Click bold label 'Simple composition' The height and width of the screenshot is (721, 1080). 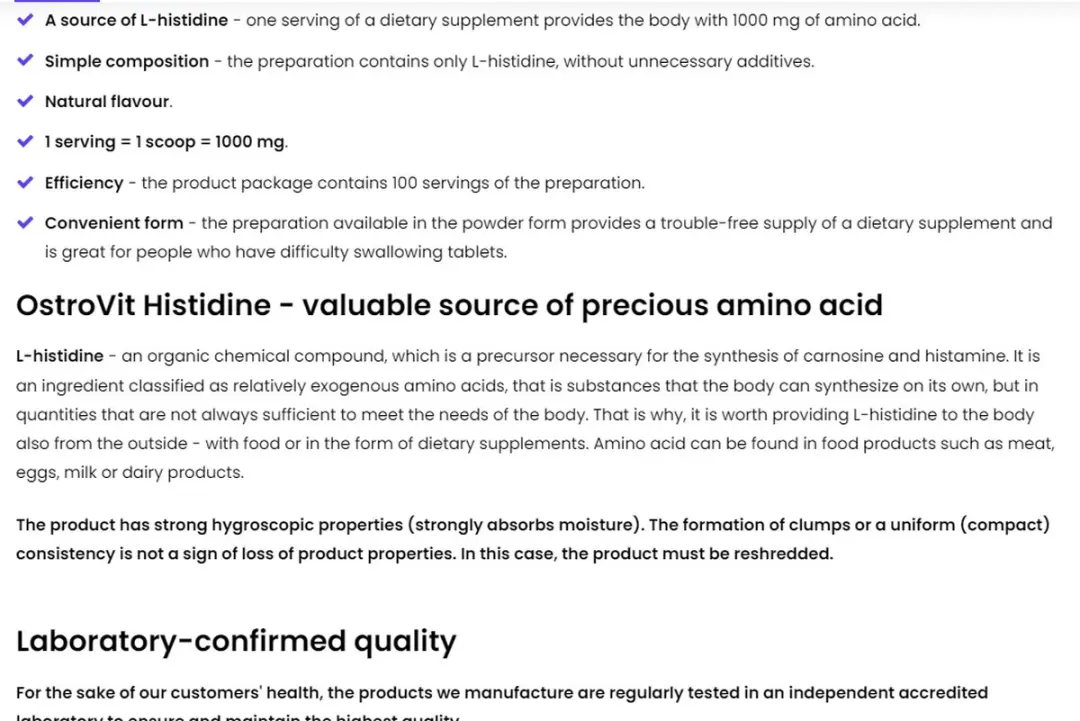pyautogui.click(x=127, y=61)
